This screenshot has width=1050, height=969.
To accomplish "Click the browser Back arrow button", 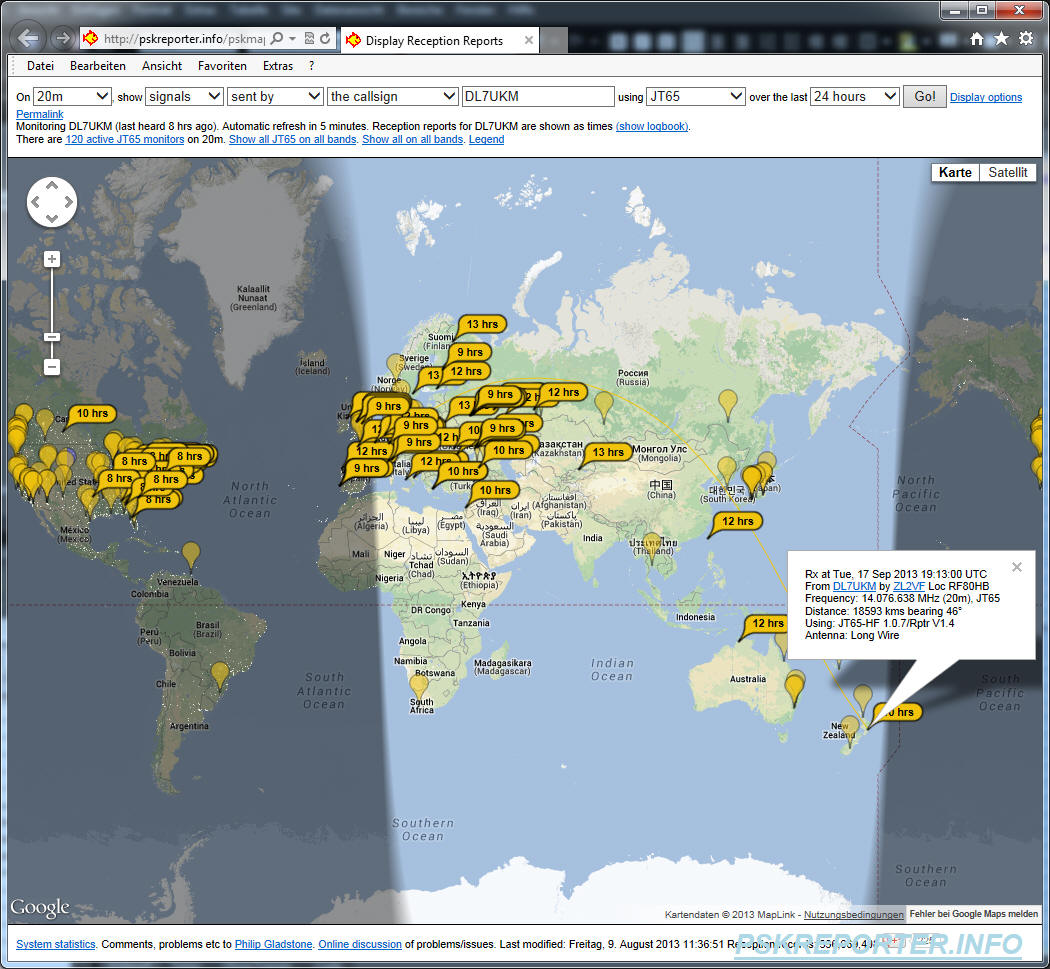I will coord(27,38).
